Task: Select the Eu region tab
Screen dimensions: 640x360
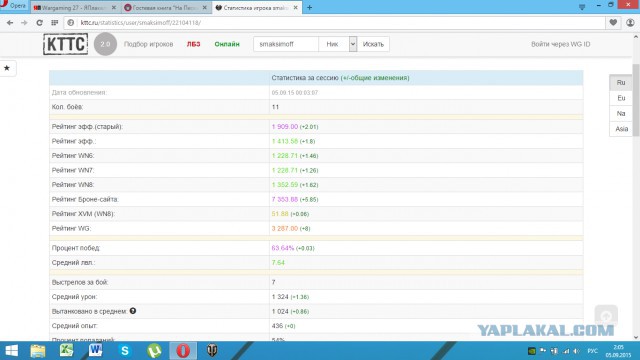Action: point(621,98)
